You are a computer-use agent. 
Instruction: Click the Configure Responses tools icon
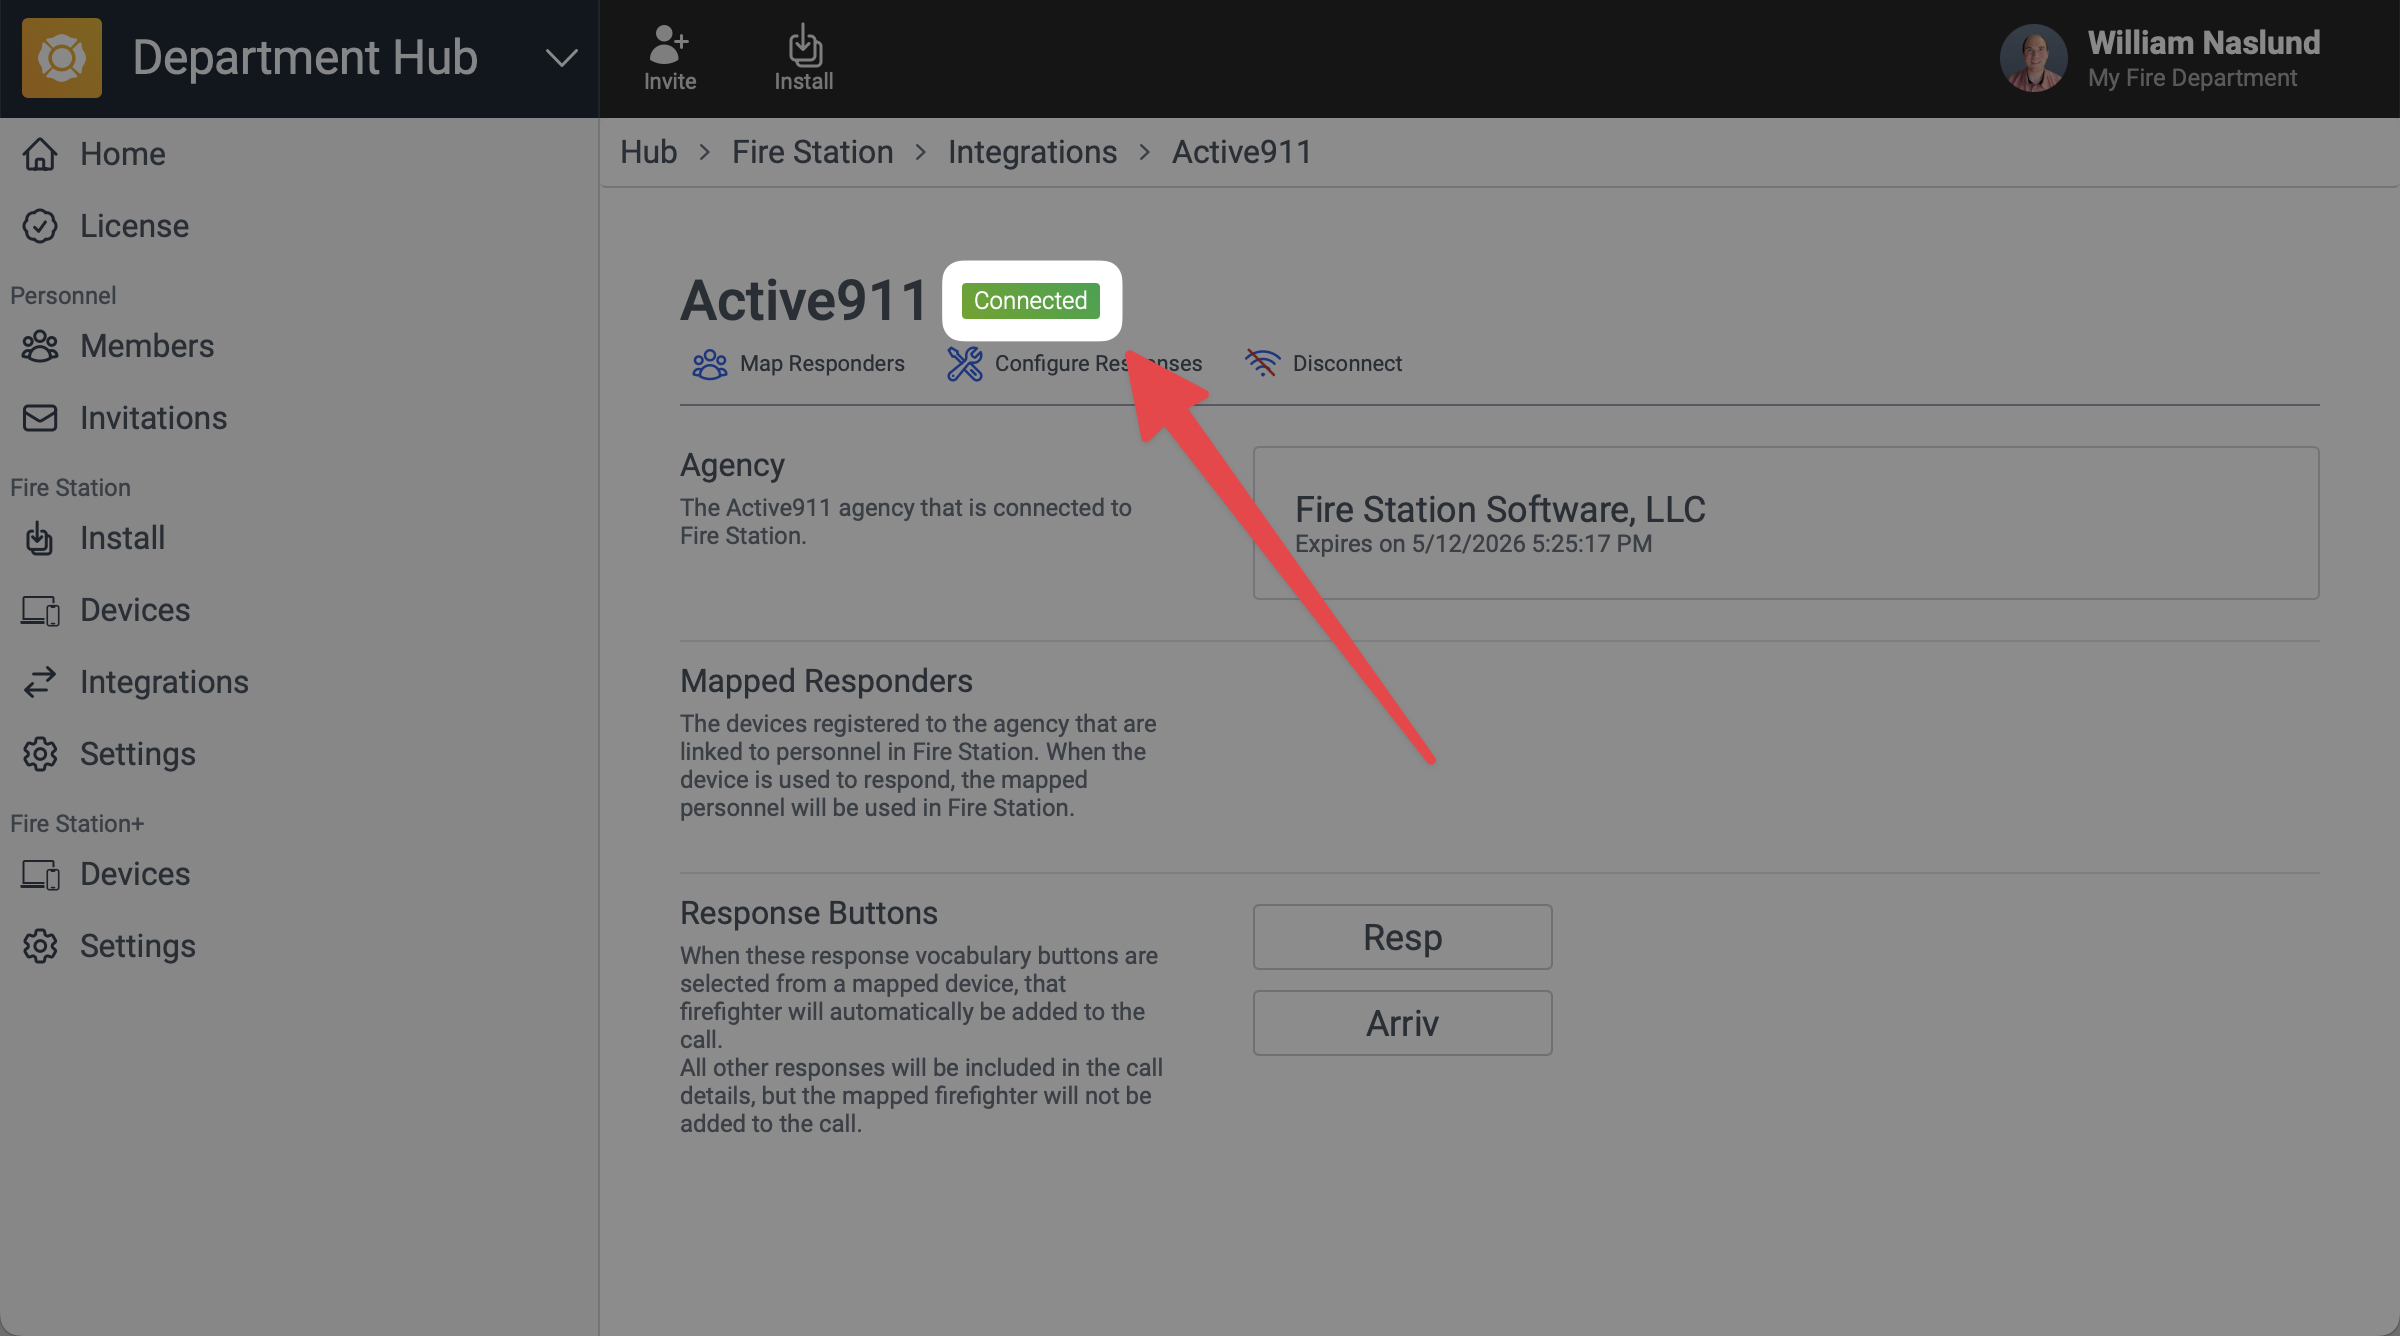(965, 364)
